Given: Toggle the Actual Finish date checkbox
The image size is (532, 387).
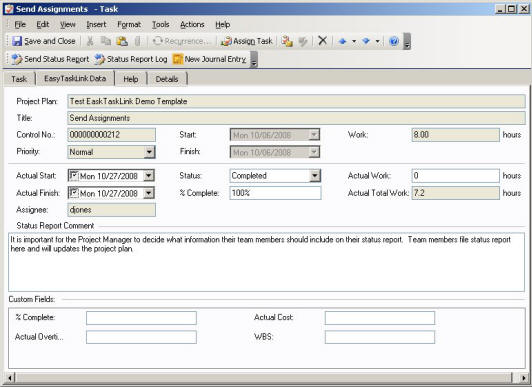Looking at the screenshot, I should point(73,193).
